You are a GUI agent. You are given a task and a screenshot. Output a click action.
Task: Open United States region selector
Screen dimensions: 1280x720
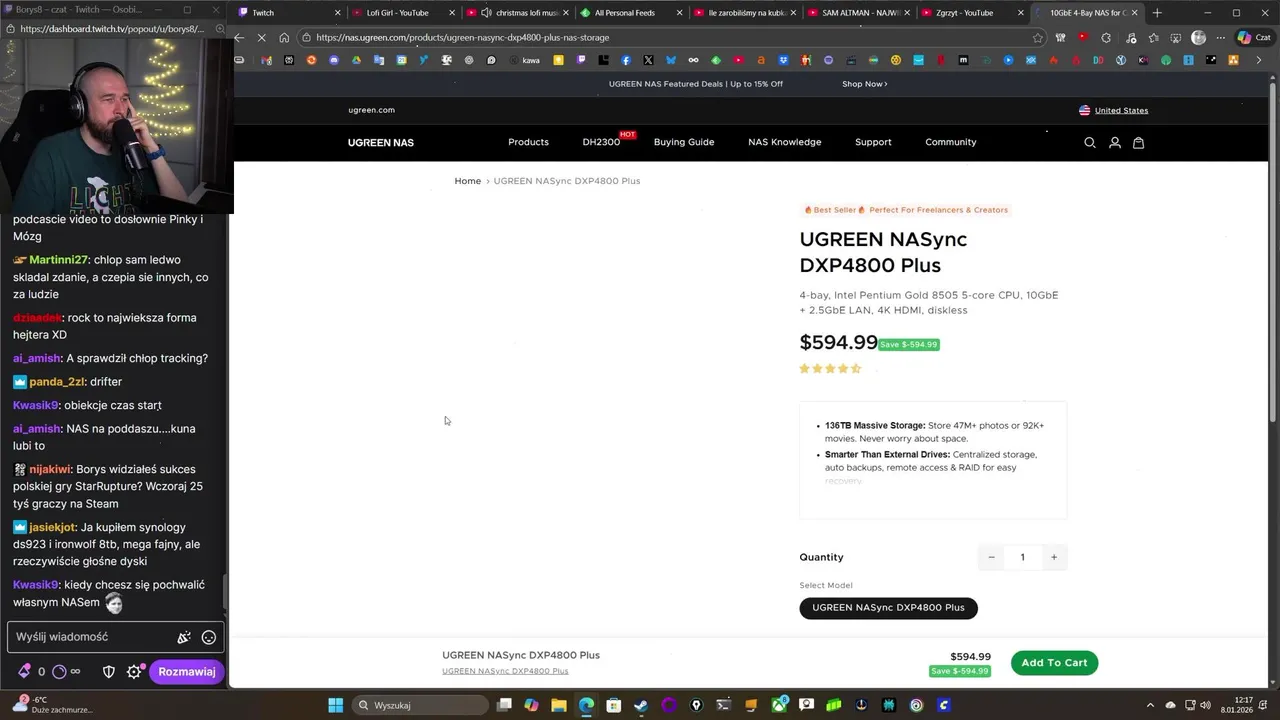click(x=1113, y=110)
